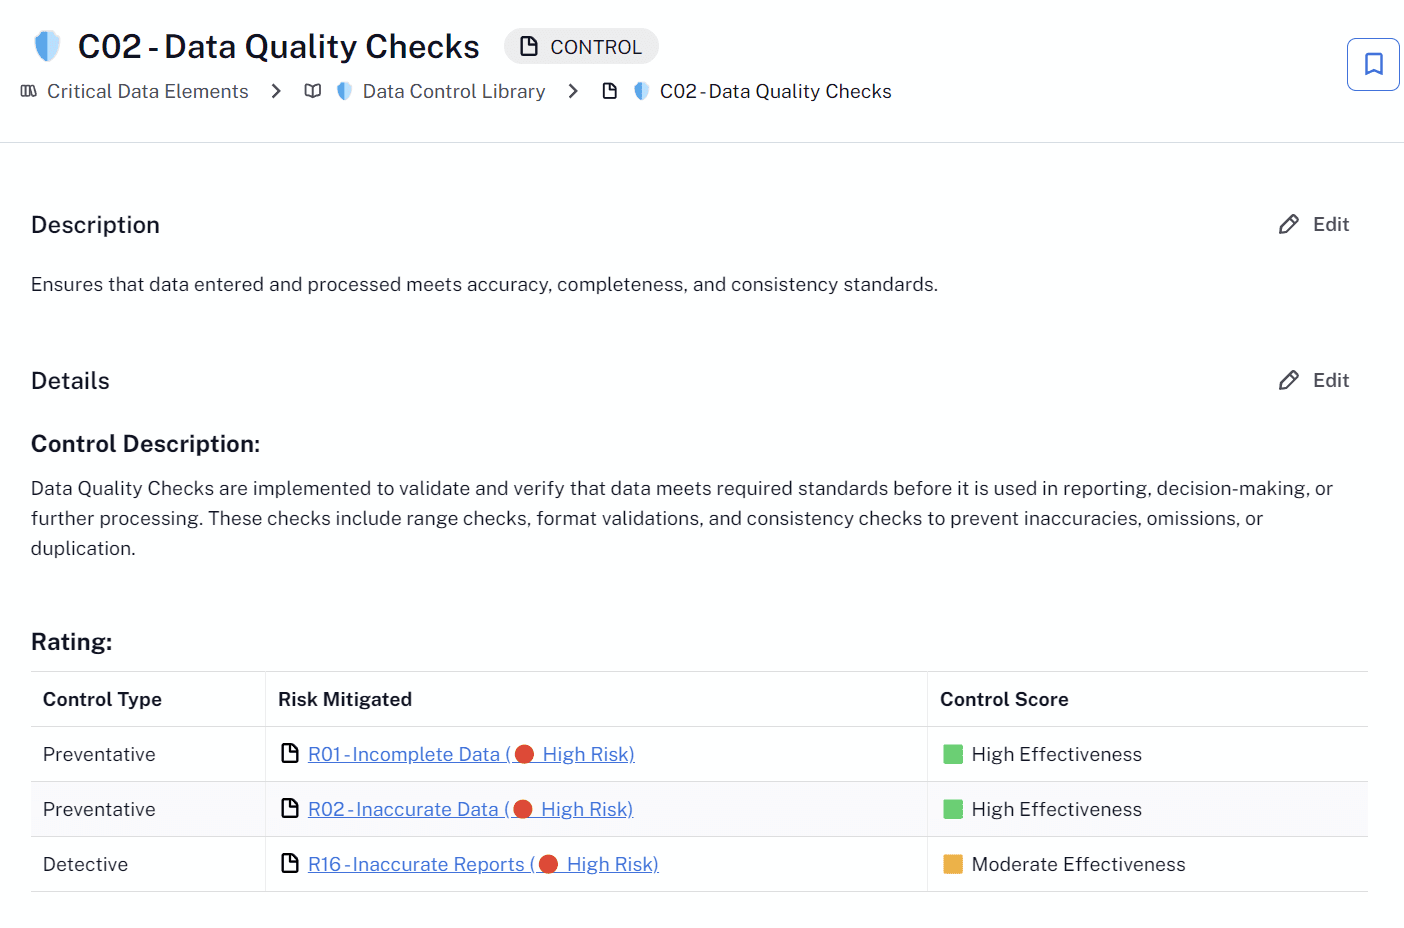Screen dimensions: 1404x928
Task: Click the document icon beside the R01 link
Action: [288, 753]
